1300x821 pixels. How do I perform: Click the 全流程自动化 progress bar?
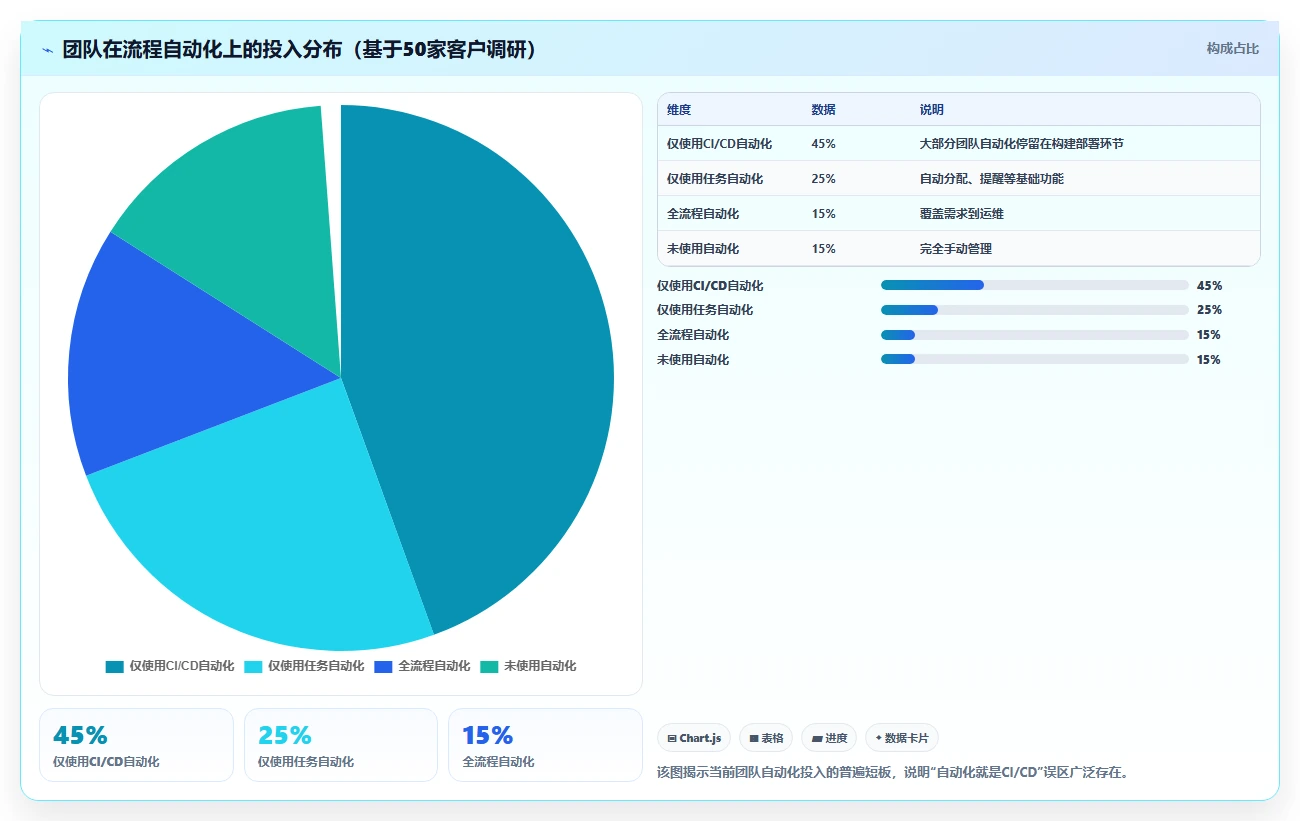[1034, 335]
